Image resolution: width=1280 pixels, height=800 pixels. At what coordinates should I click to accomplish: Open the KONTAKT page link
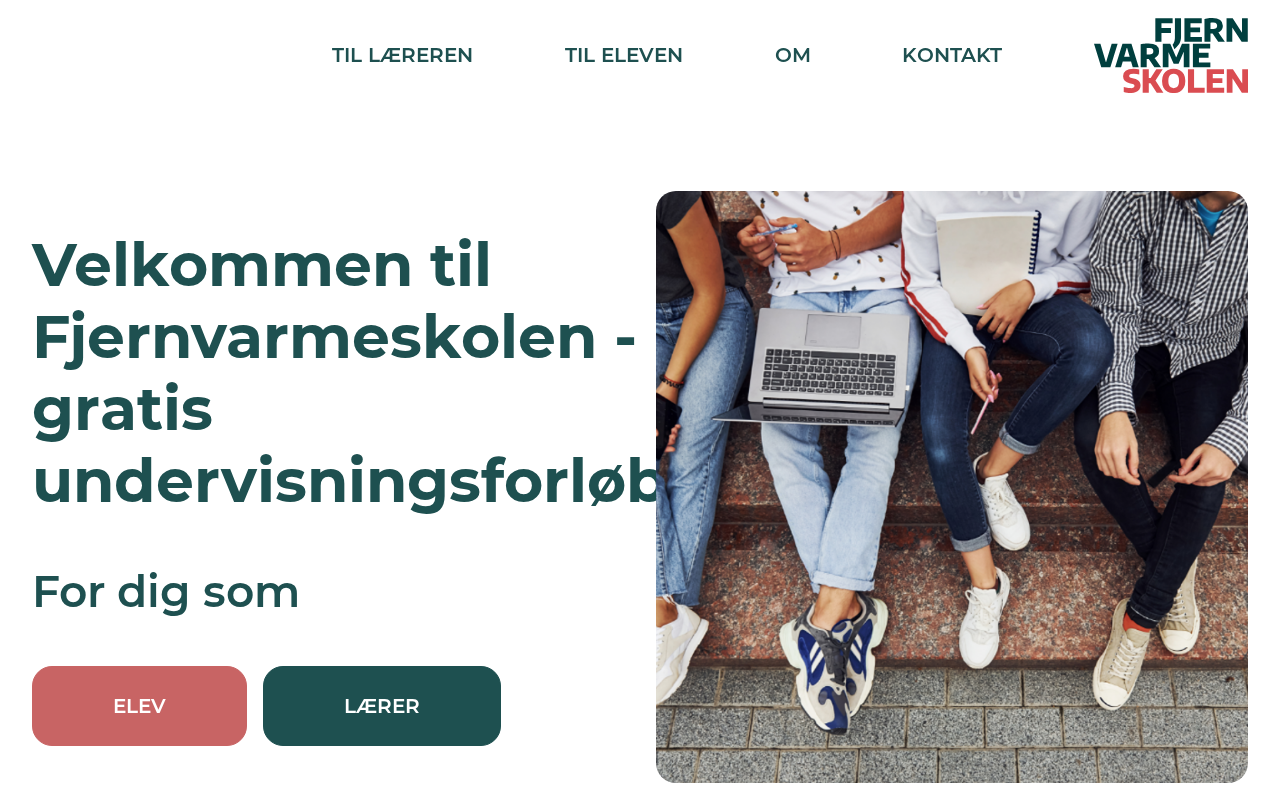pyautogui.click(x=952, y=55)
